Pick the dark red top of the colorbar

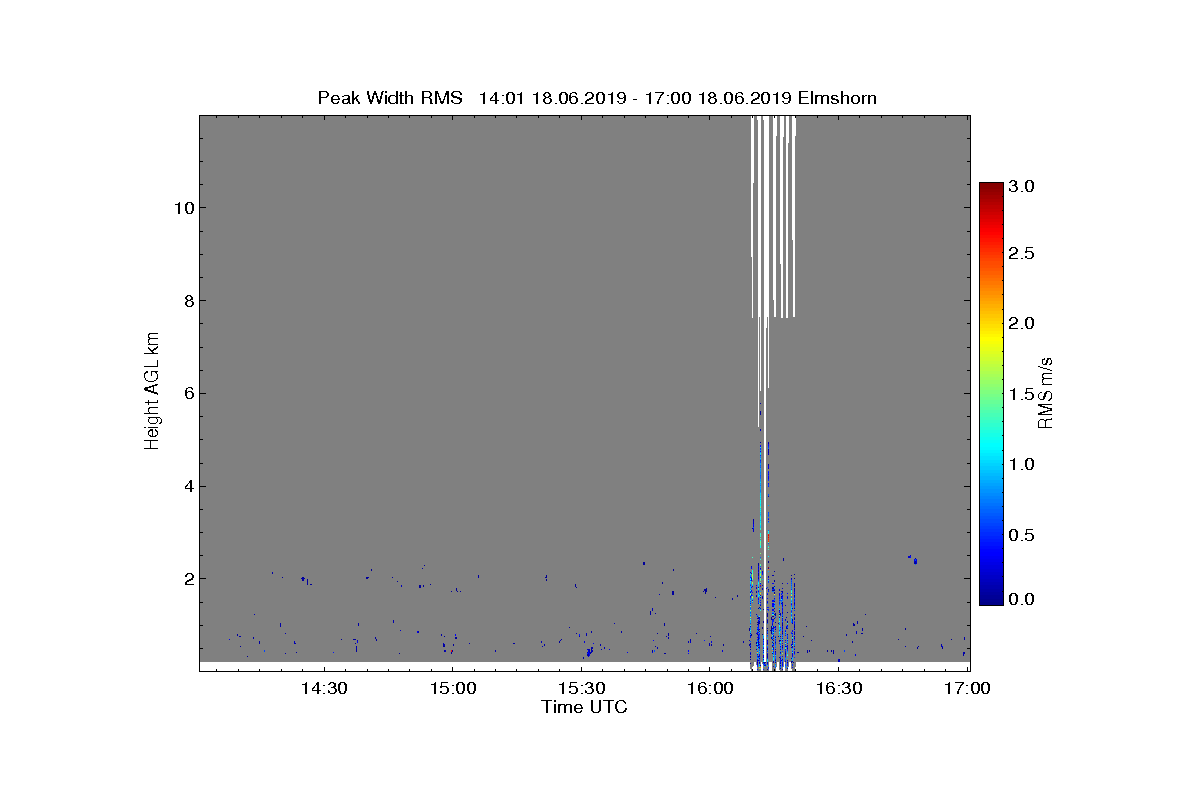point(991,190)
